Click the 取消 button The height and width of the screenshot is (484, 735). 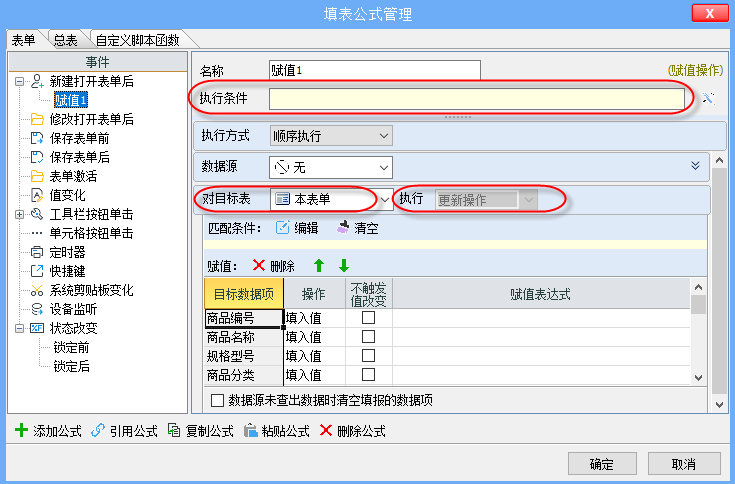[x=684, y=464]
